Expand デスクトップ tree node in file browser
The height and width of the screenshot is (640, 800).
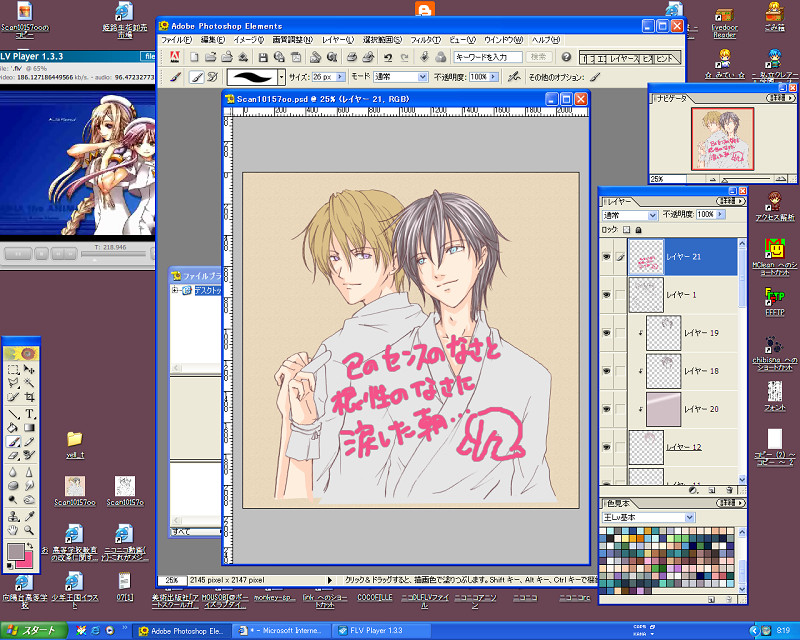click(175, 290)
